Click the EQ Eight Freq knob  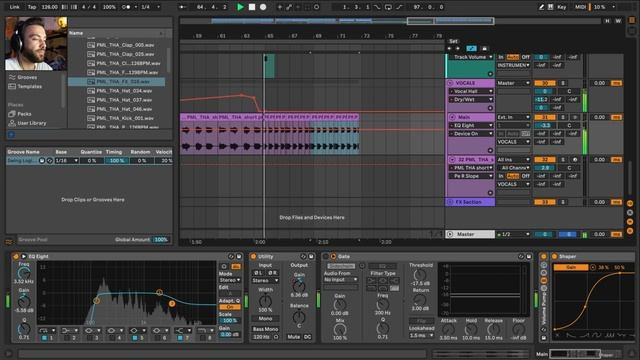(24, 273)
